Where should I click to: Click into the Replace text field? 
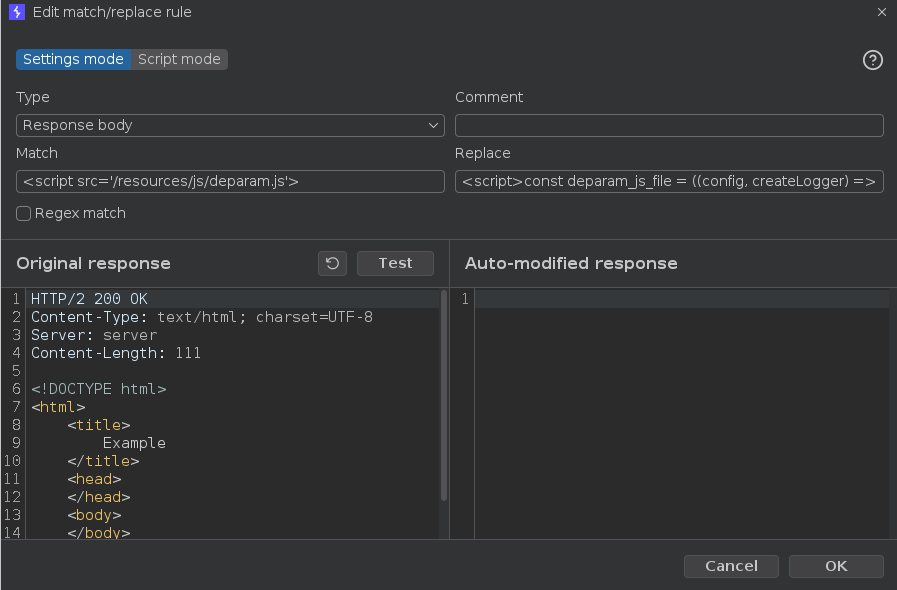[669, 181]
